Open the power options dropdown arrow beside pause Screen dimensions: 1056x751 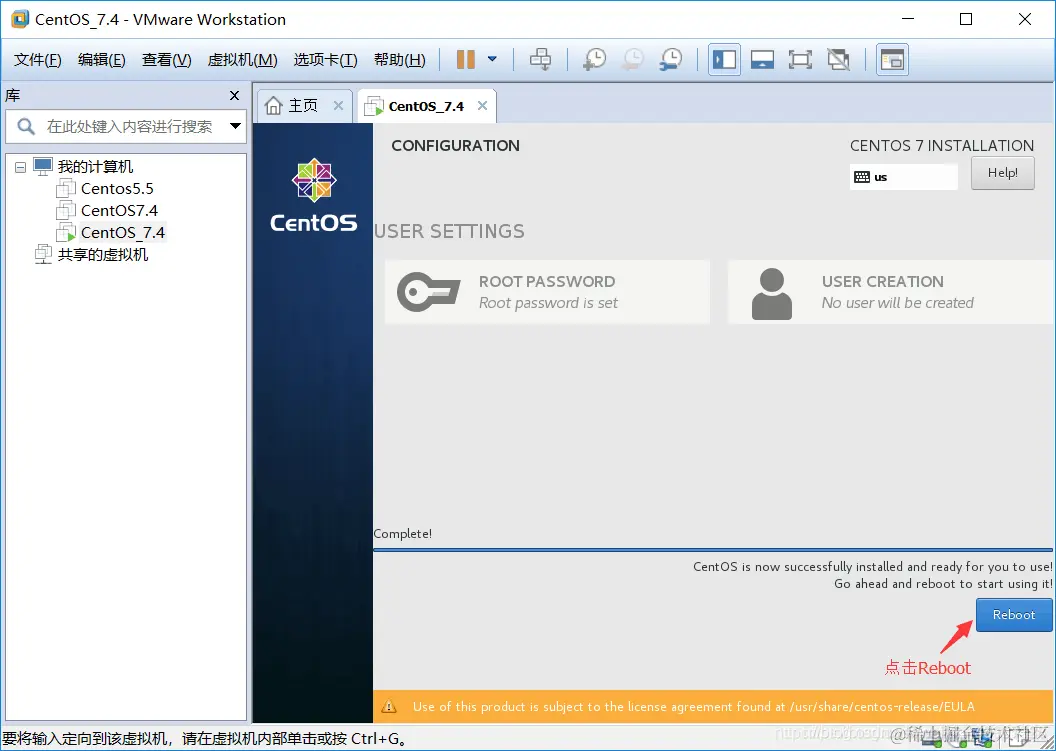pos(492,59)
